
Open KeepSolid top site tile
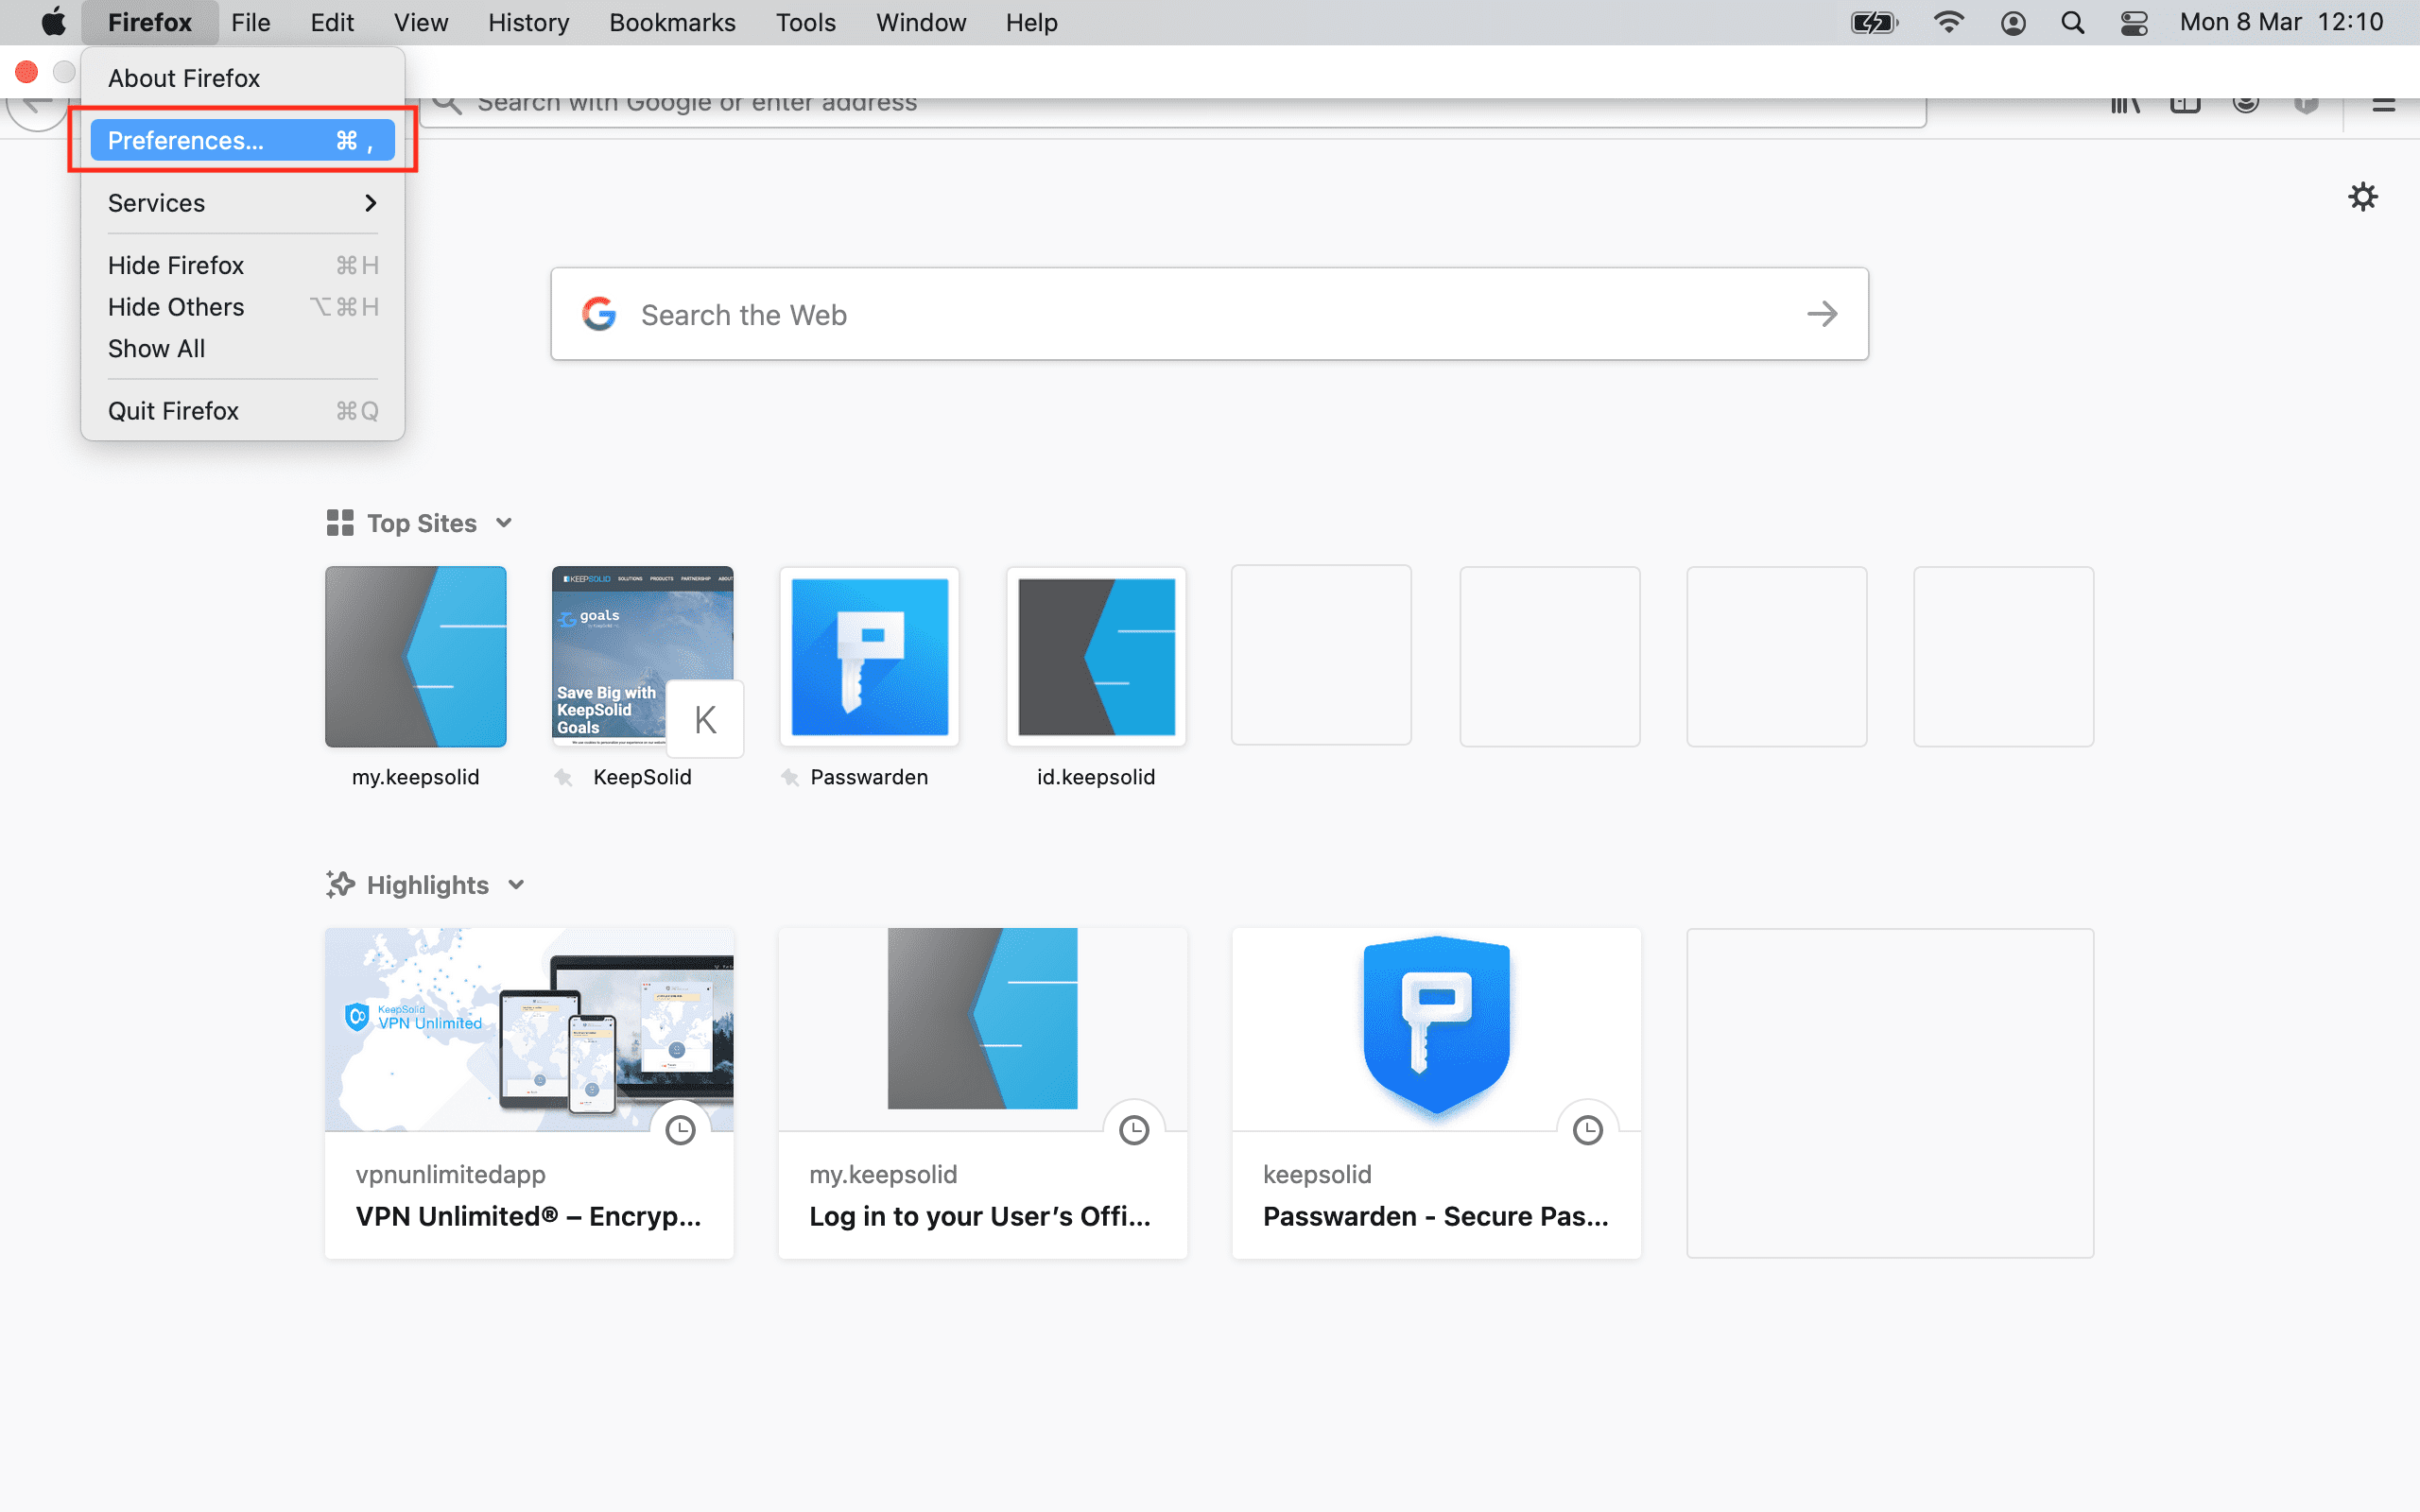pos(642,656)
